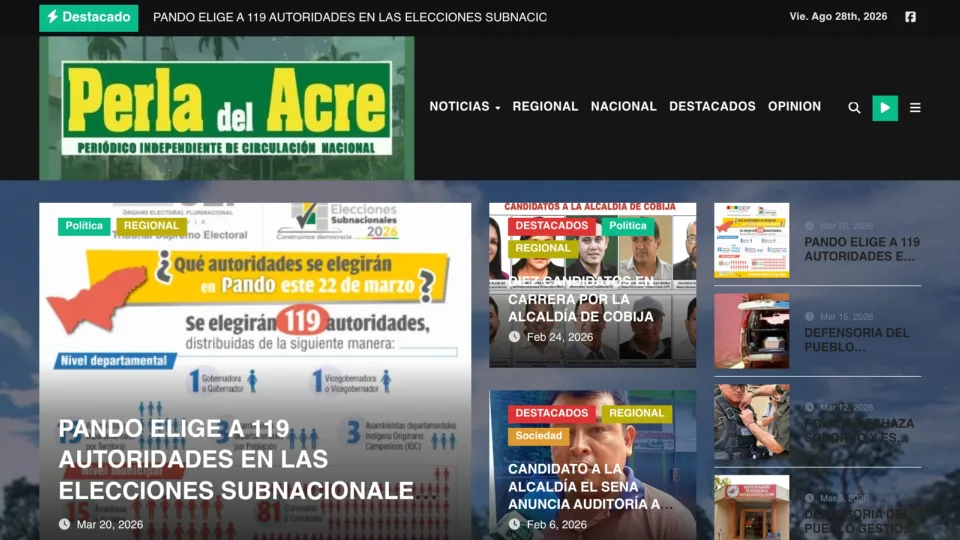Open the DESTACADOS menu section
The width and height of the screenshot is (960, 540).
coord(712,107)
